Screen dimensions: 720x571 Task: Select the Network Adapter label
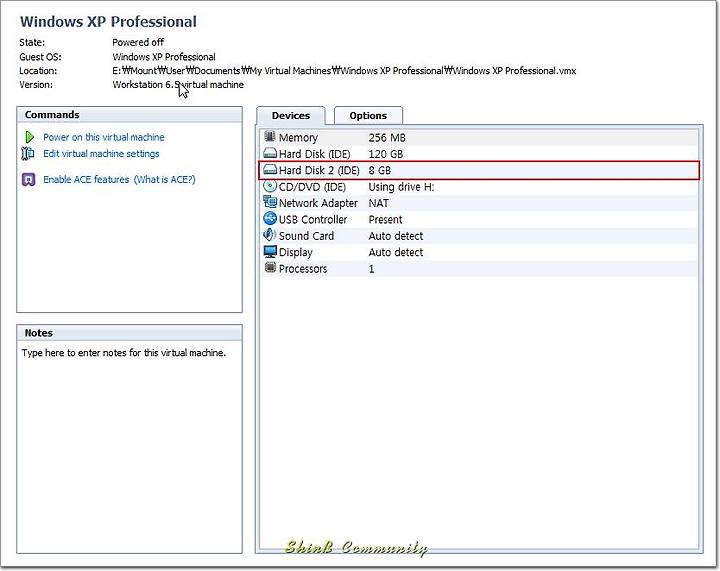[318, 203]
